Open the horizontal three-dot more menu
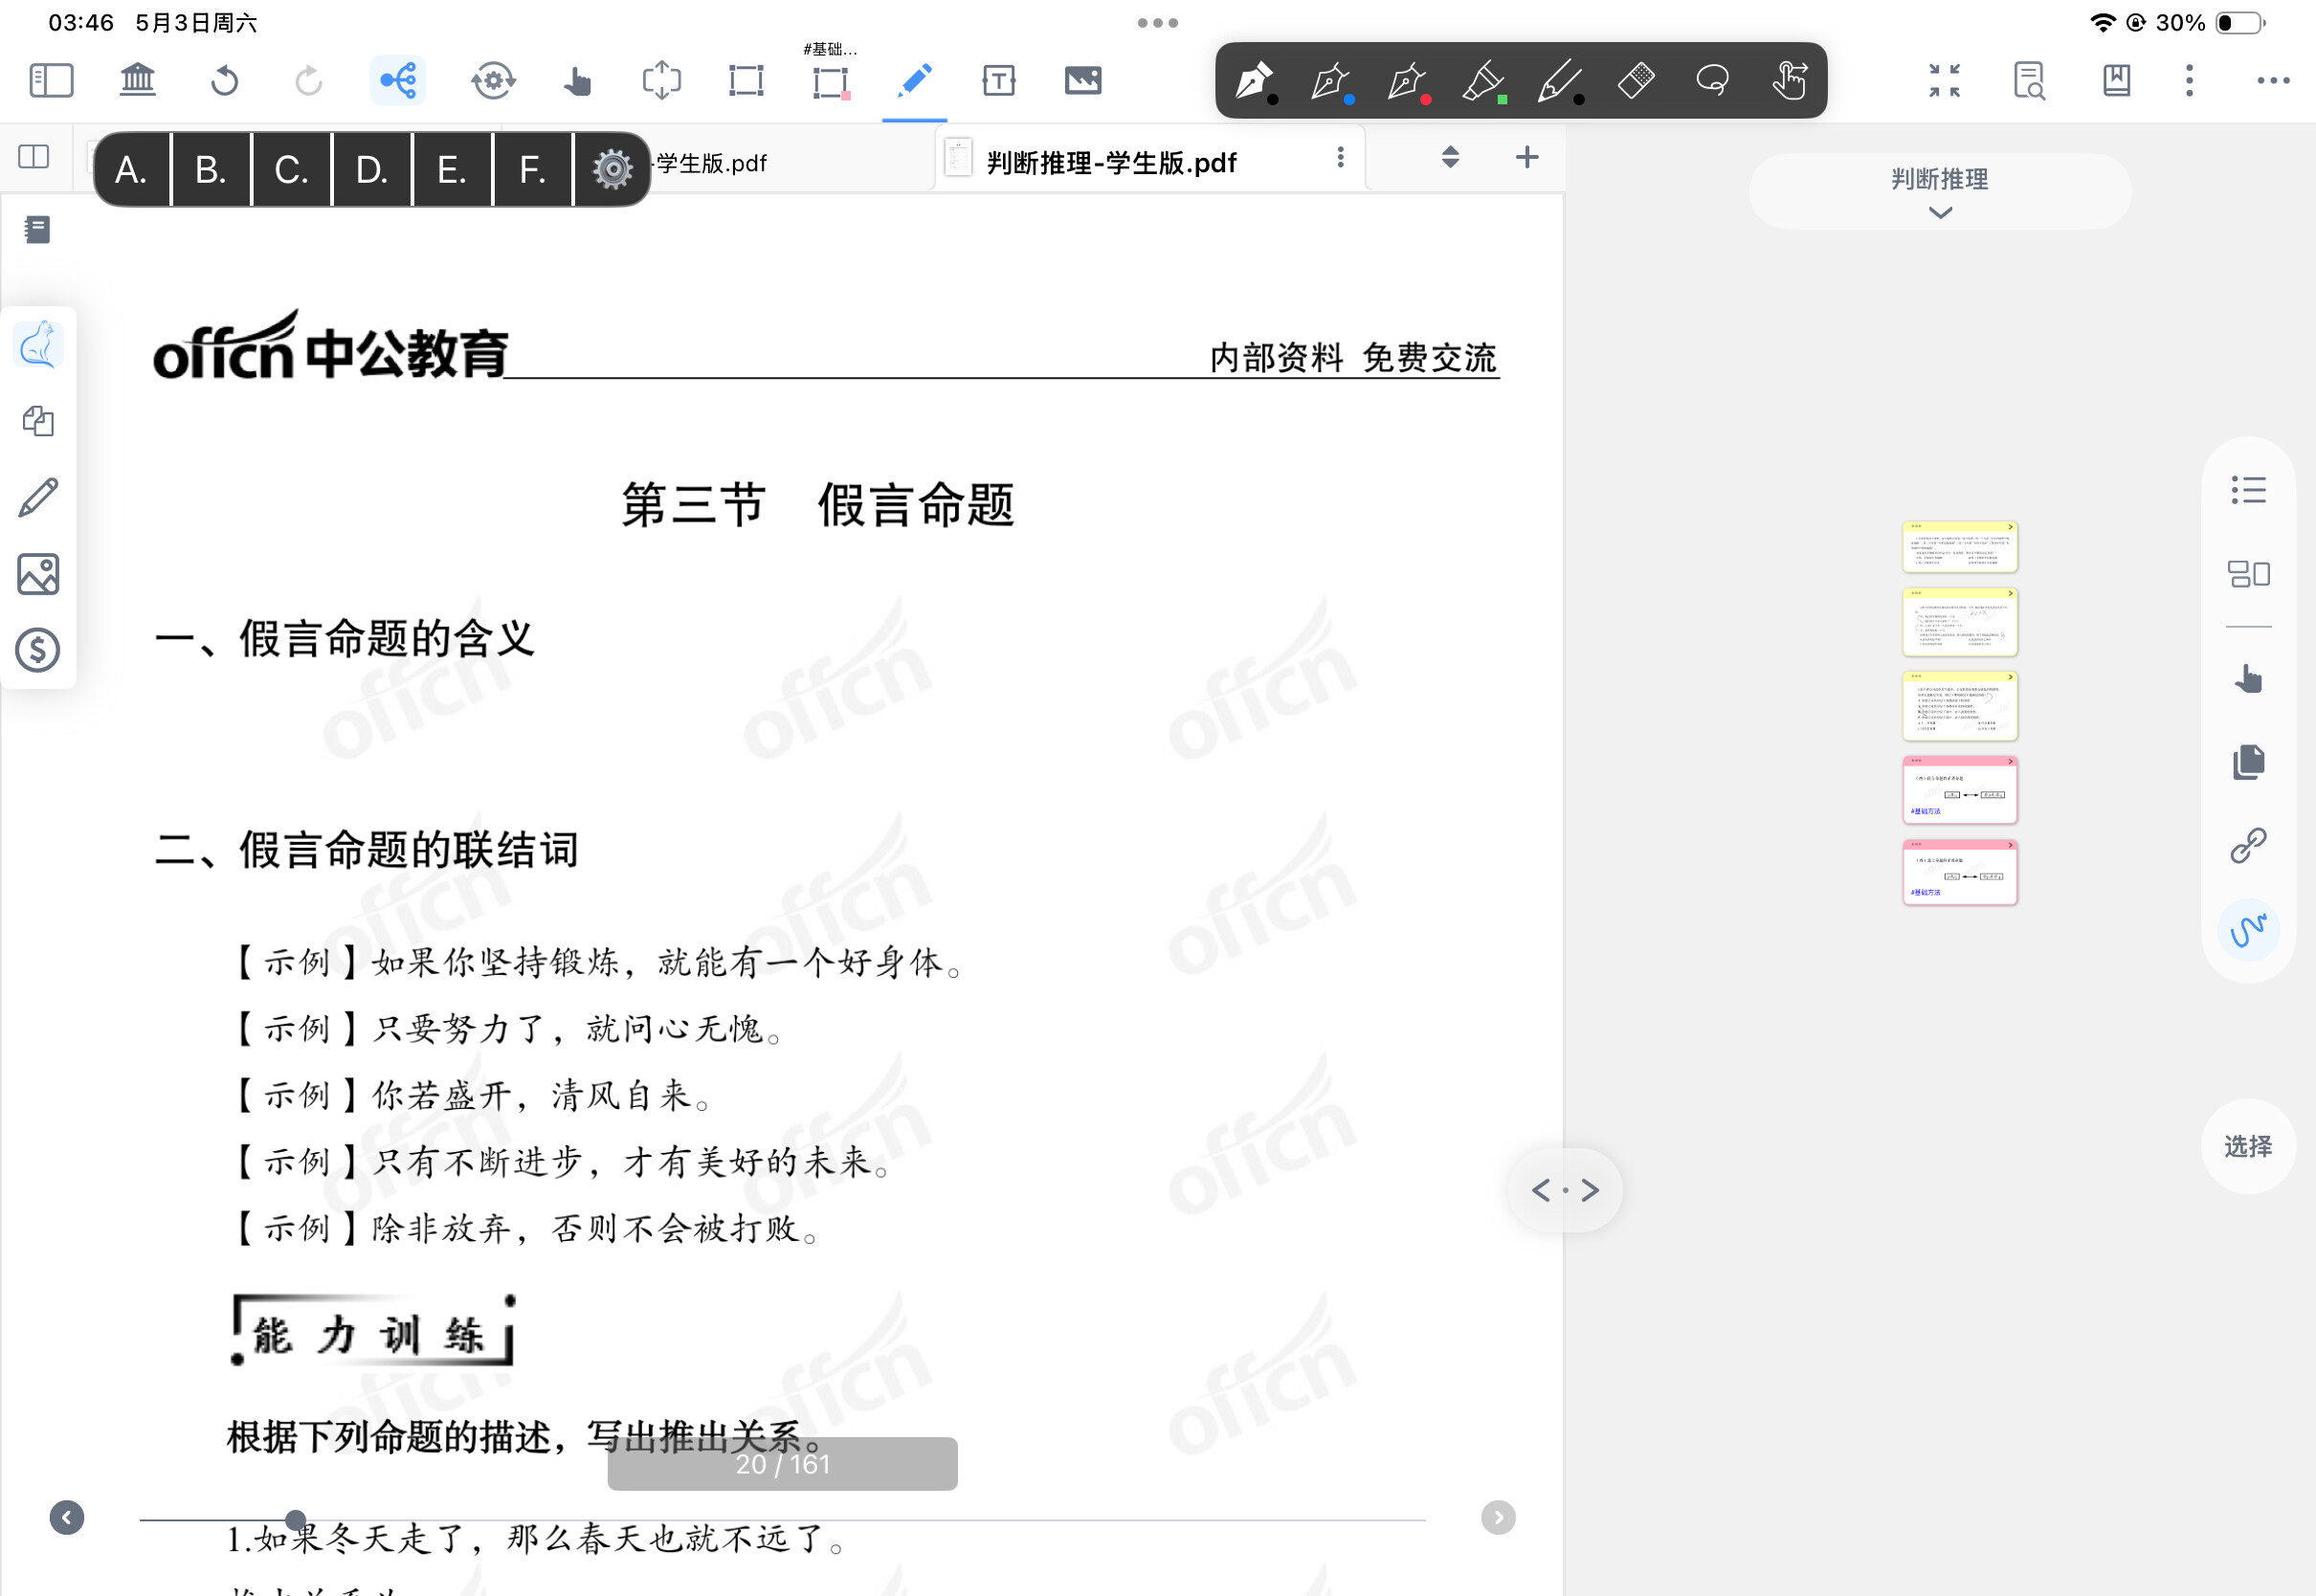Screen dimensions: 2316x1596 (2273, 80)
